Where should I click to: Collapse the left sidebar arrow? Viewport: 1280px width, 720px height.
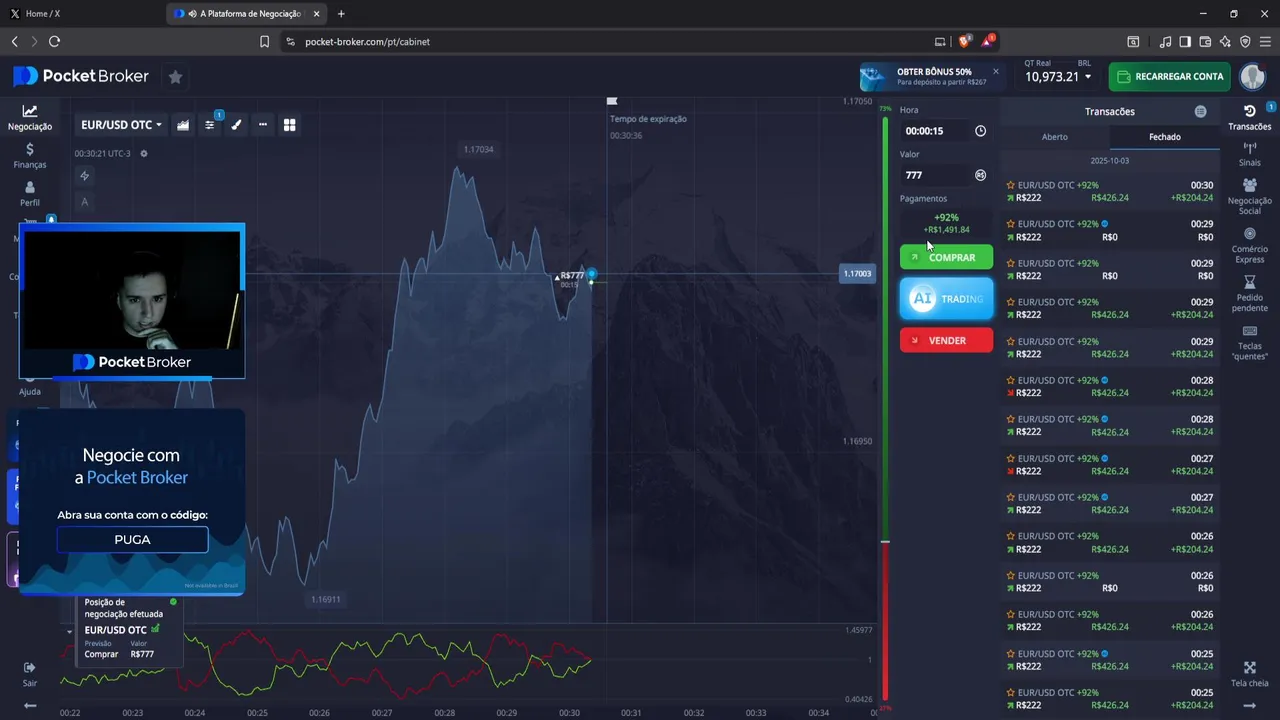(30, 706)
